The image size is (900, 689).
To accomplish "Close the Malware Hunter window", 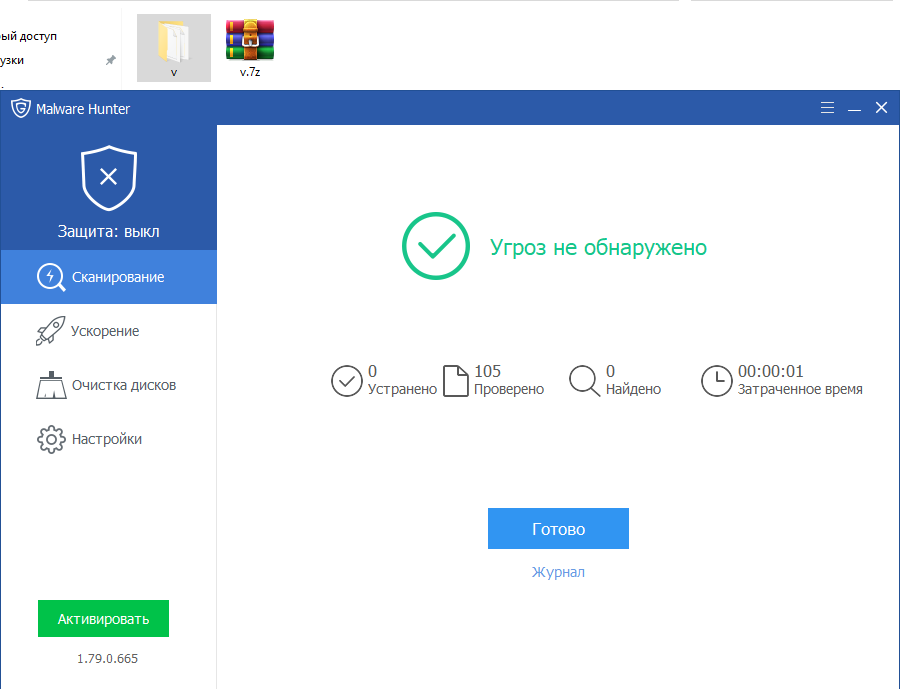I will [881, 107].
